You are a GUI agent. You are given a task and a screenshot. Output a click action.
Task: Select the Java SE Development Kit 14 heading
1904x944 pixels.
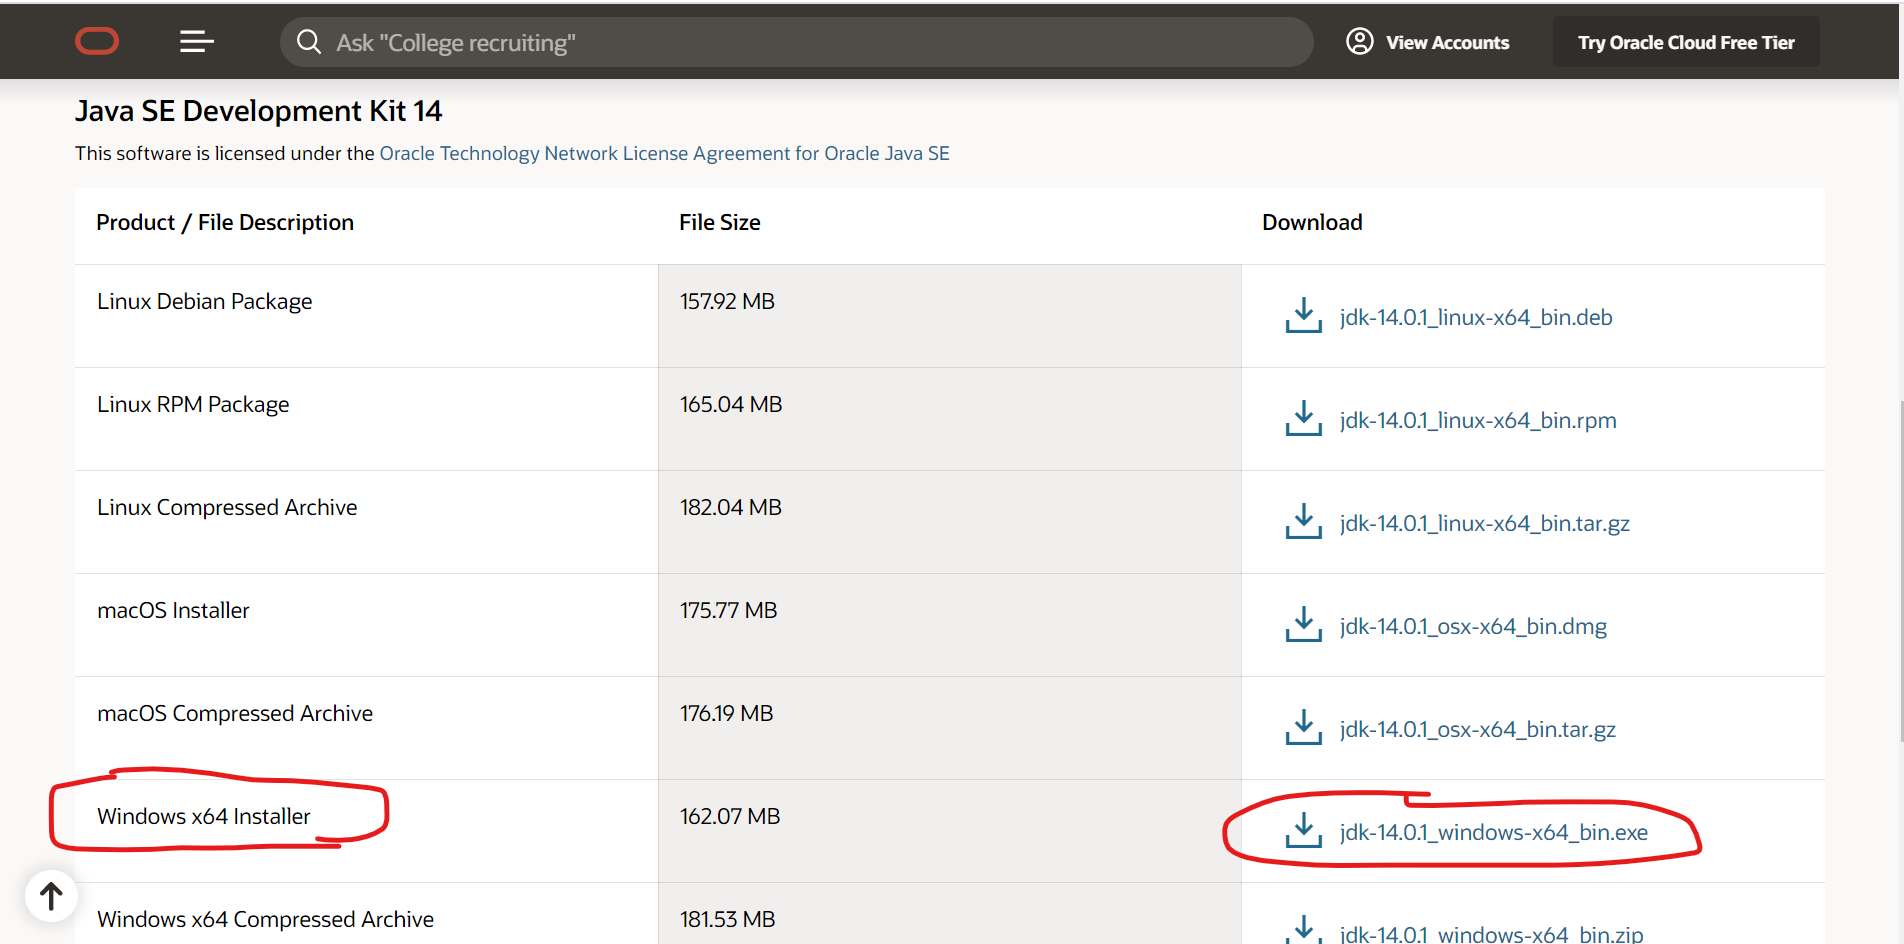click(258, 111)
